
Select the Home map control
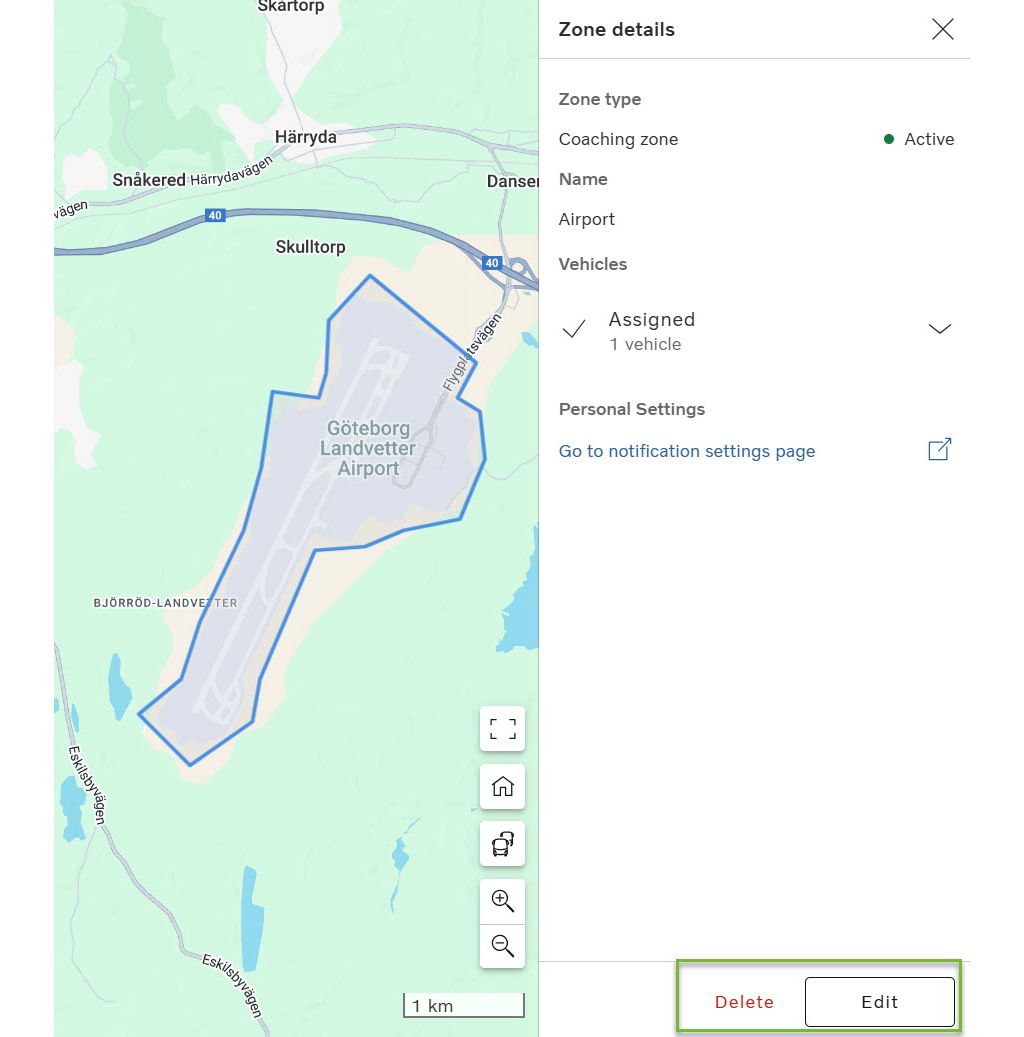point(501,786)
